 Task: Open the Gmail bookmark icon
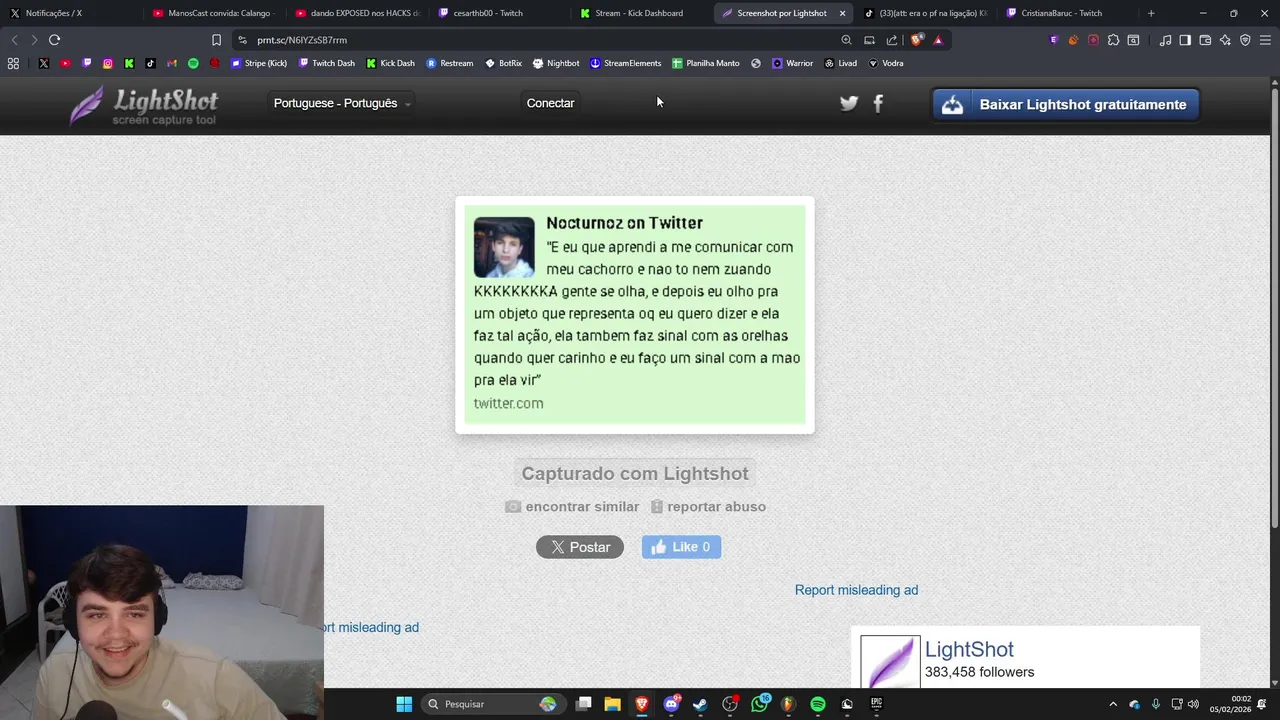tap(172, 63)
